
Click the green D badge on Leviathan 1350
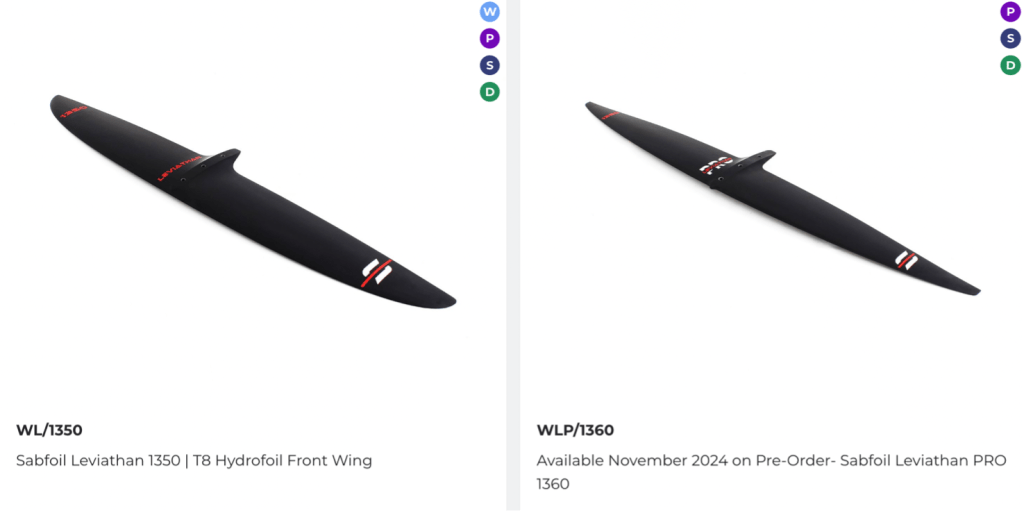point(489,92)
